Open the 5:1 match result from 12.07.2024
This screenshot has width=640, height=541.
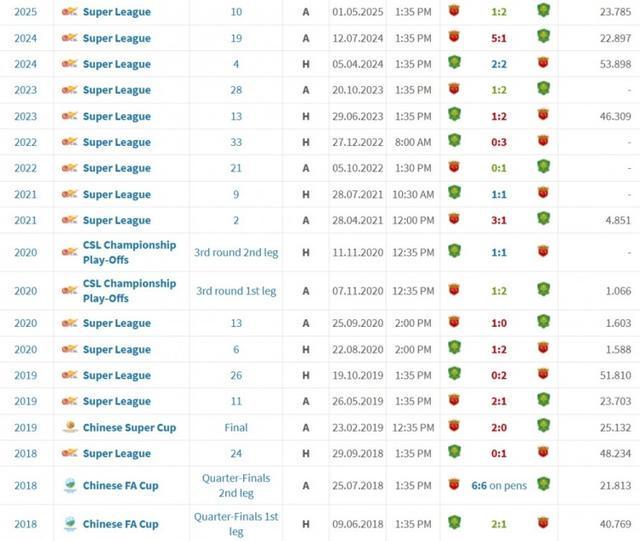[x=499, y=38]
